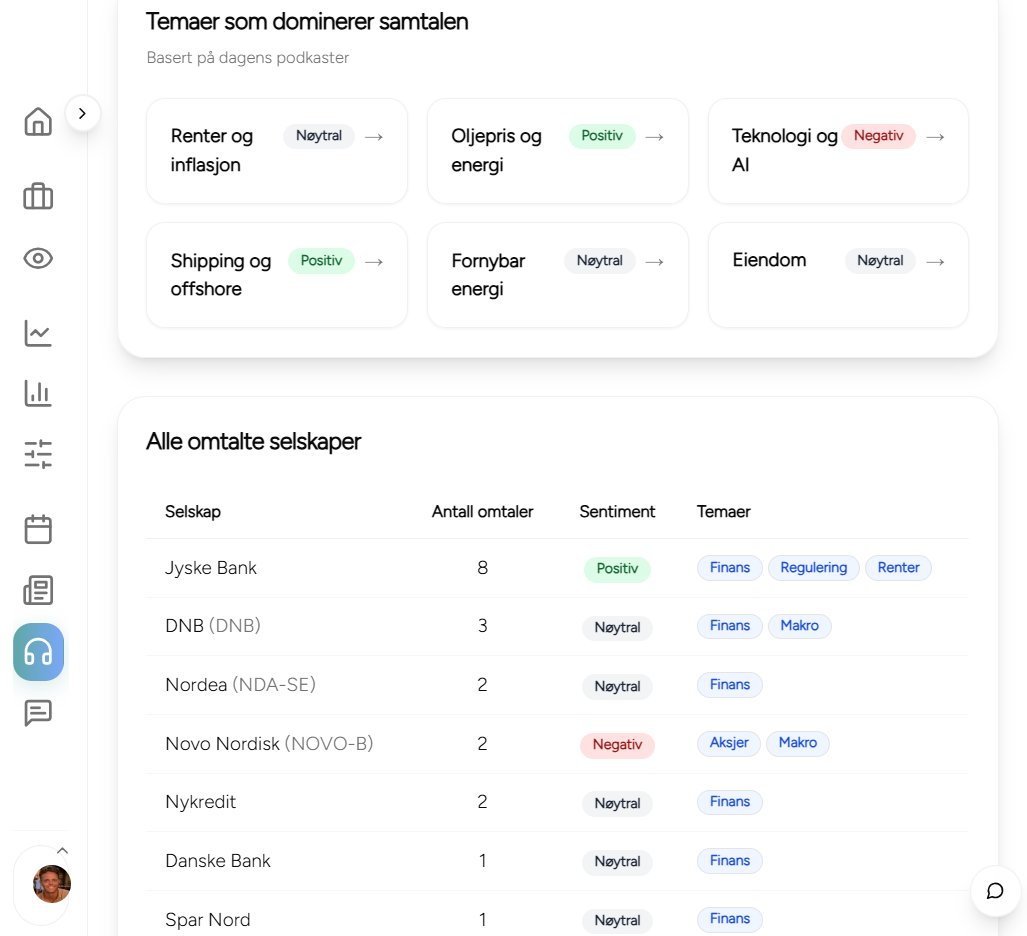Image resolution: width=1027 pixels, height=936 pixels.
Task: Click the Finans tag for Jyske Bank
Action: click(730, 568)
